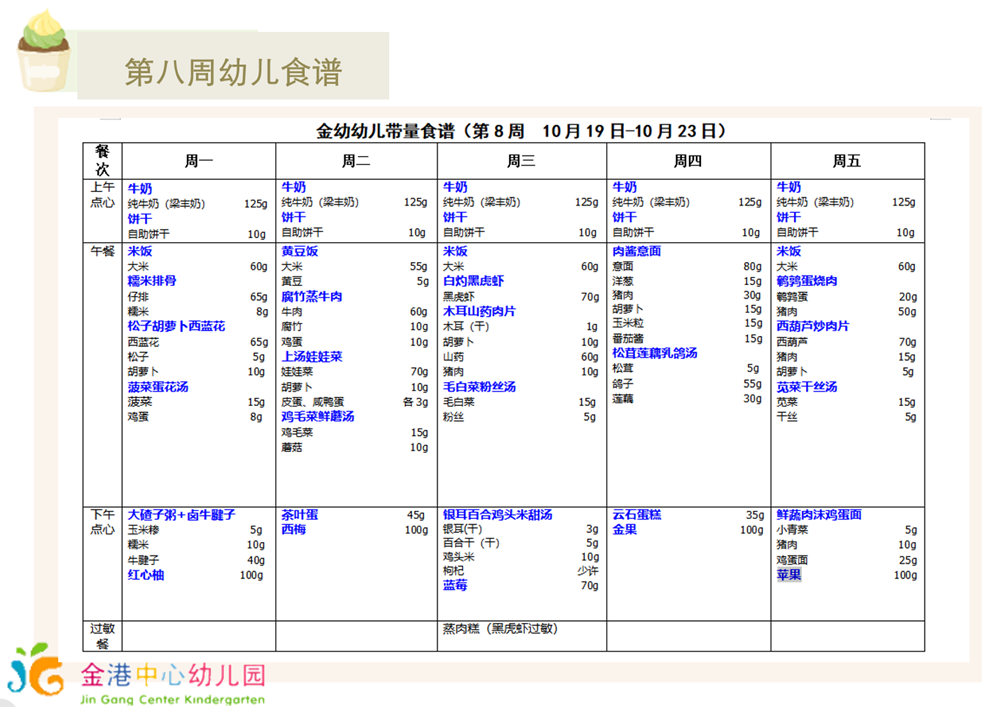Screen dimensions: 1000x707
Task: Click the highlighted fruit name 苹果
Action: point(789,575)
